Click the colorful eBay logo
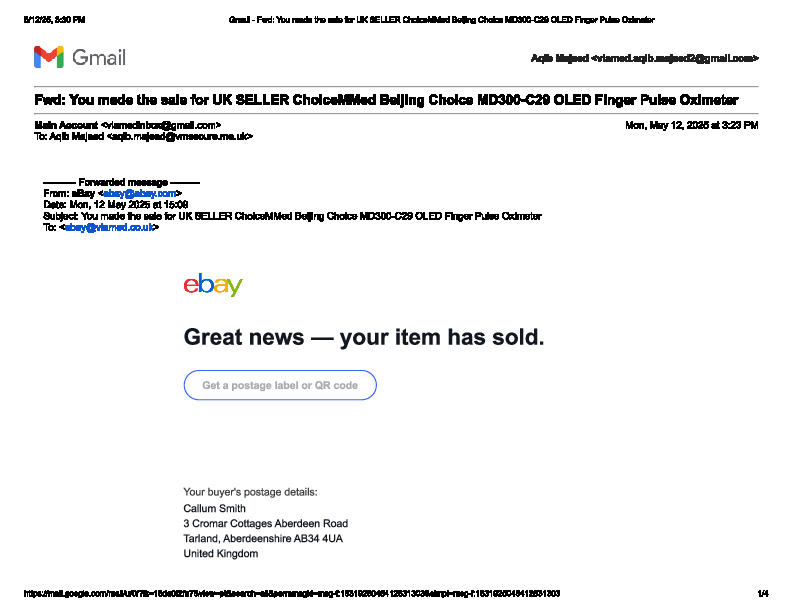 pos(213,285)
